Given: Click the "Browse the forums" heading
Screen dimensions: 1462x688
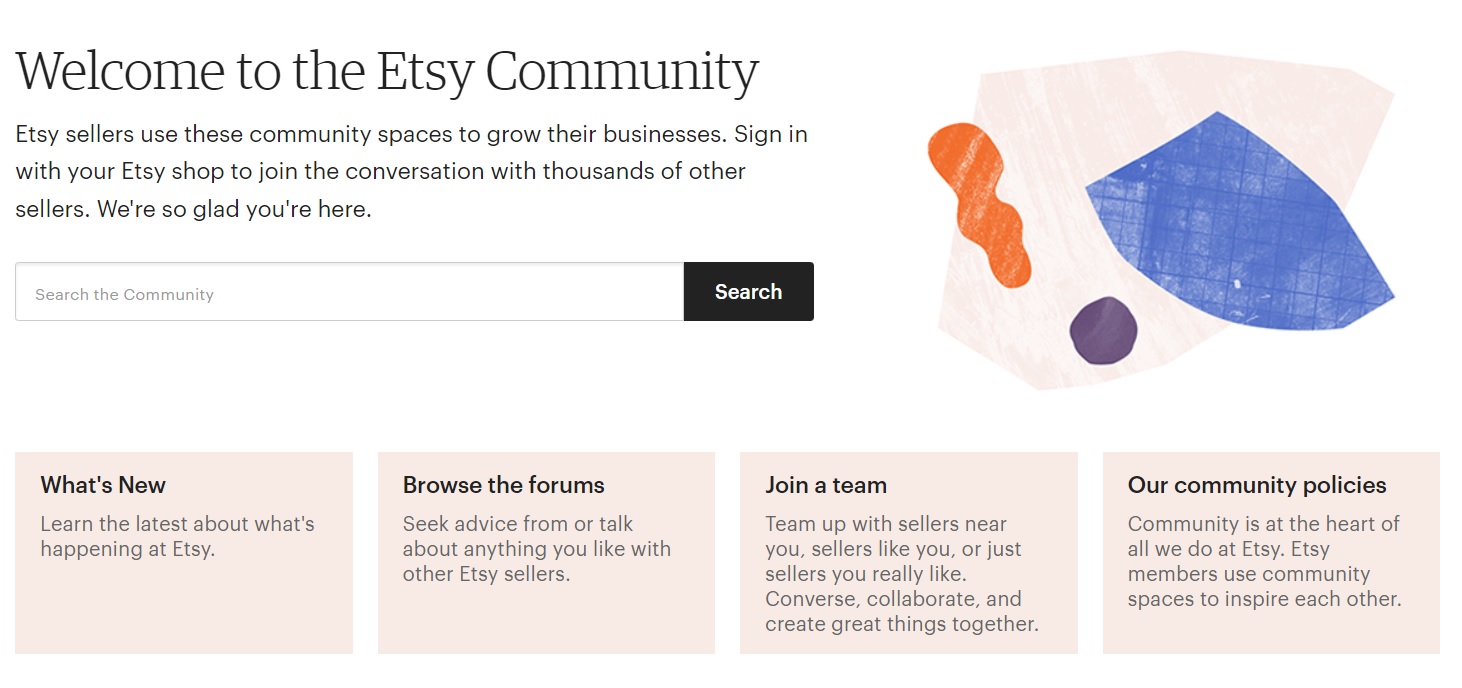Looking at the screenshot, I should (x=503, y=485).
